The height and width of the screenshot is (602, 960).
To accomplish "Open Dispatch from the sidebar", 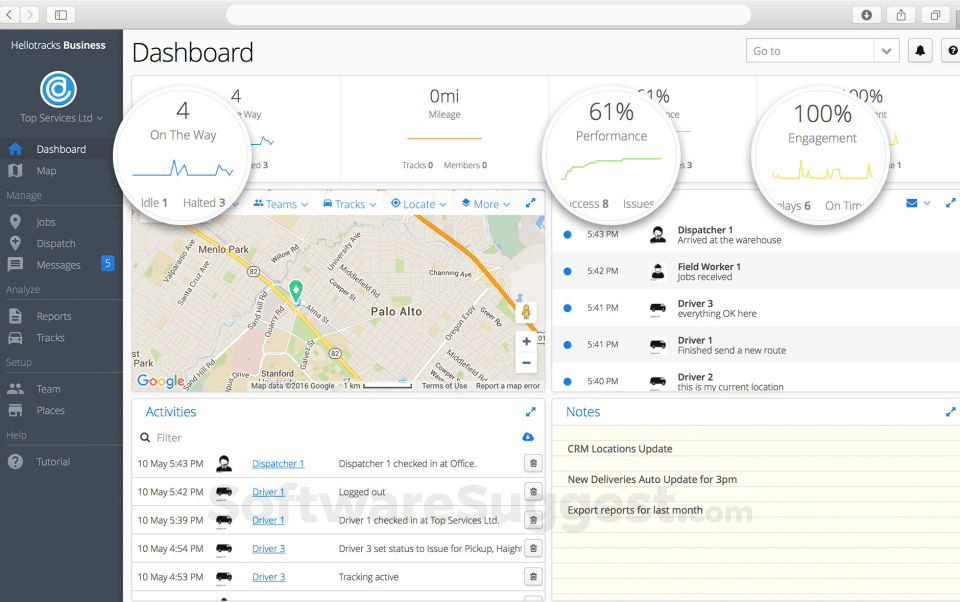I will [55, 243].
